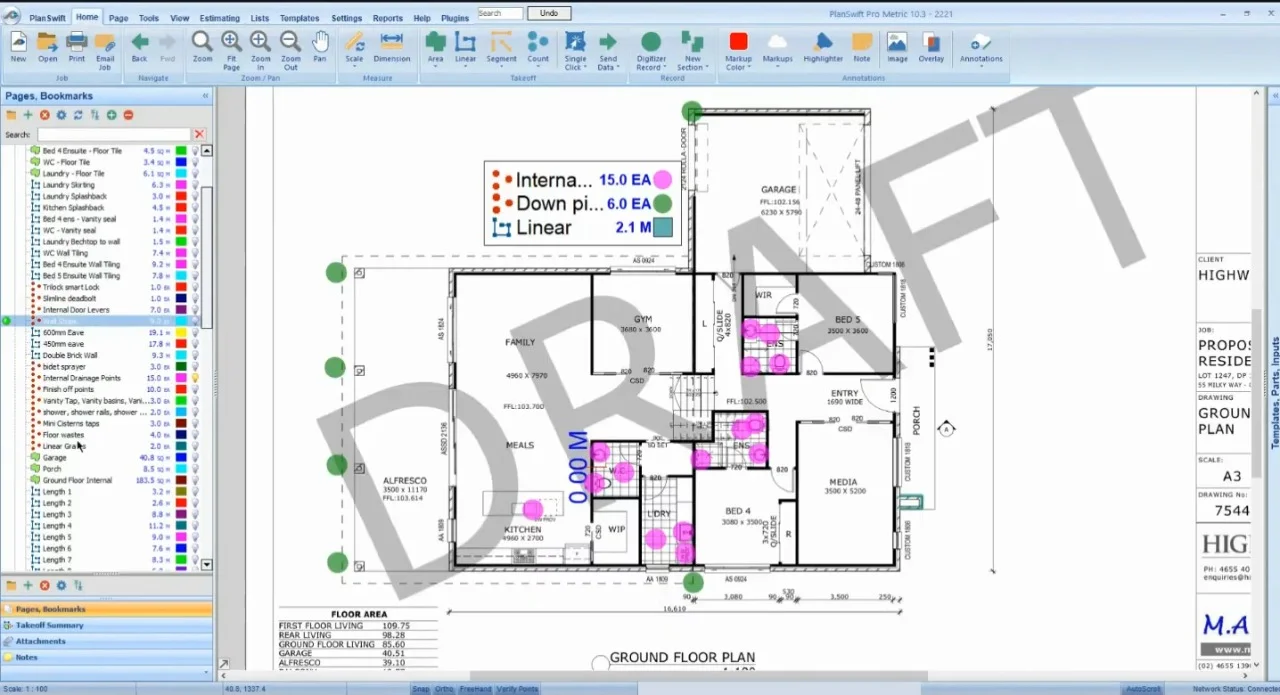
Task: Select the Segment takeoff tool
Action: point(502,47)
